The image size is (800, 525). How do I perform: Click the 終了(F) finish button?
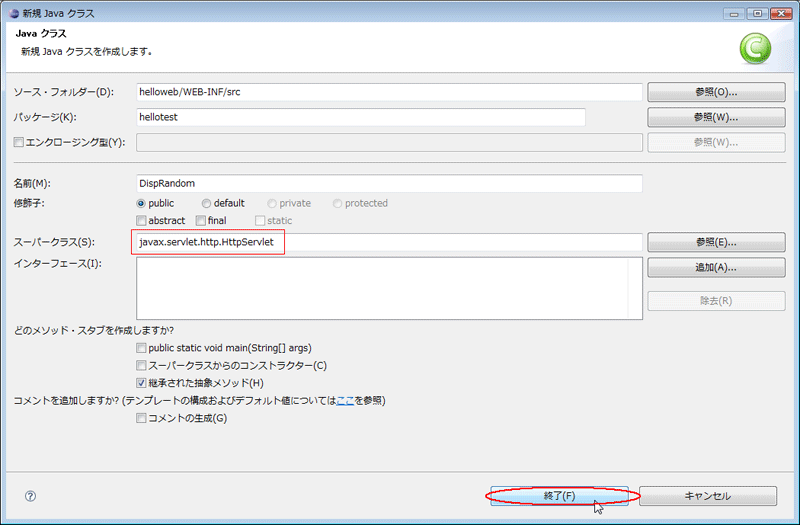559,496
